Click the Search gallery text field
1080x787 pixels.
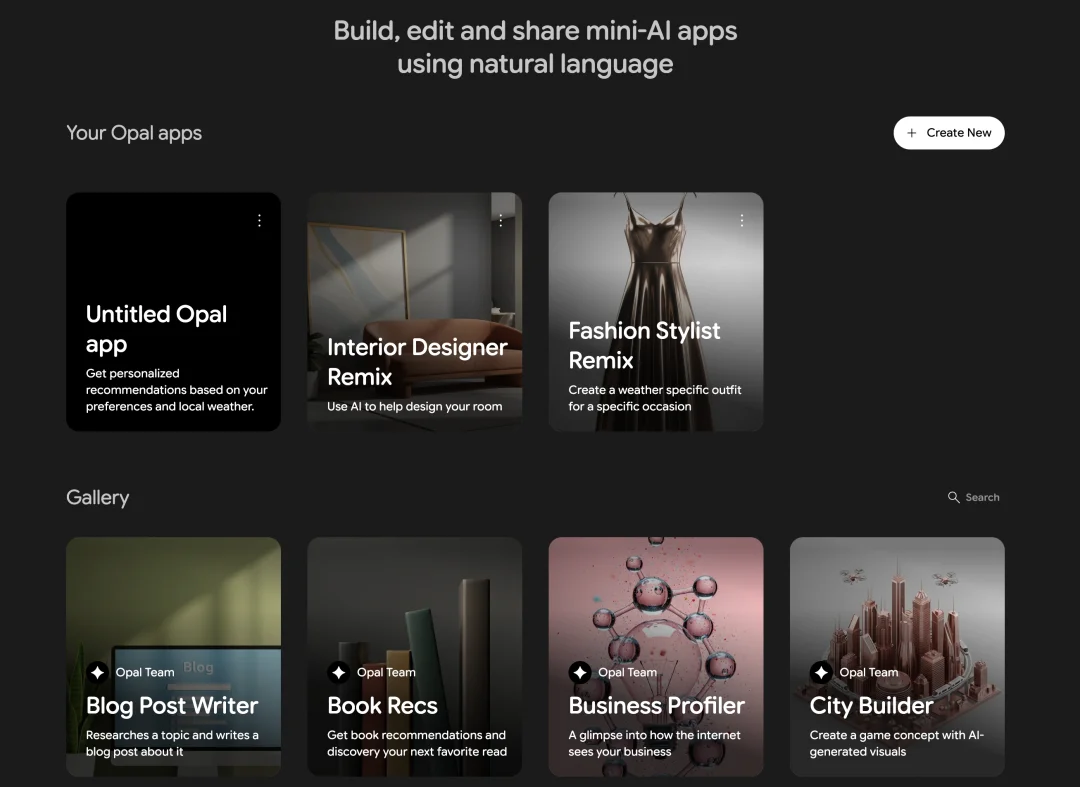click(982, 497)
